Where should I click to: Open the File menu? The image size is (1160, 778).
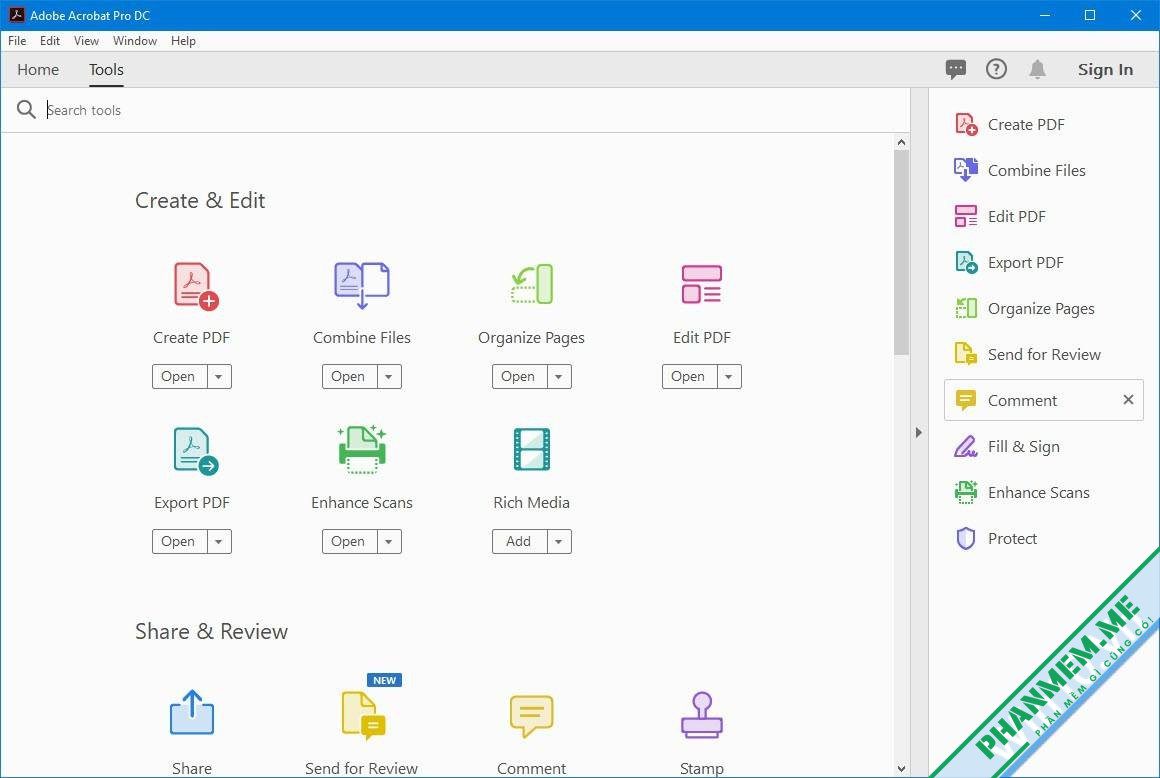[17, 41]
